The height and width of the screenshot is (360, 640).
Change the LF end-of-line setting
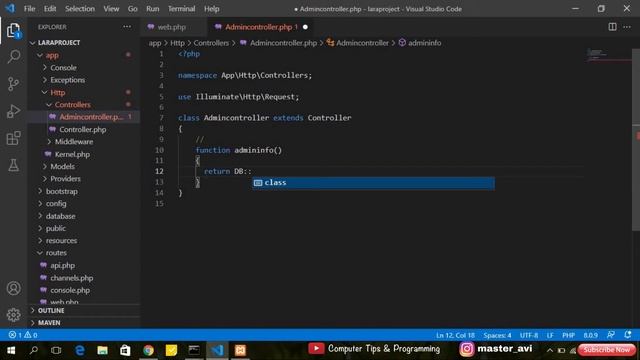(550, 335)
